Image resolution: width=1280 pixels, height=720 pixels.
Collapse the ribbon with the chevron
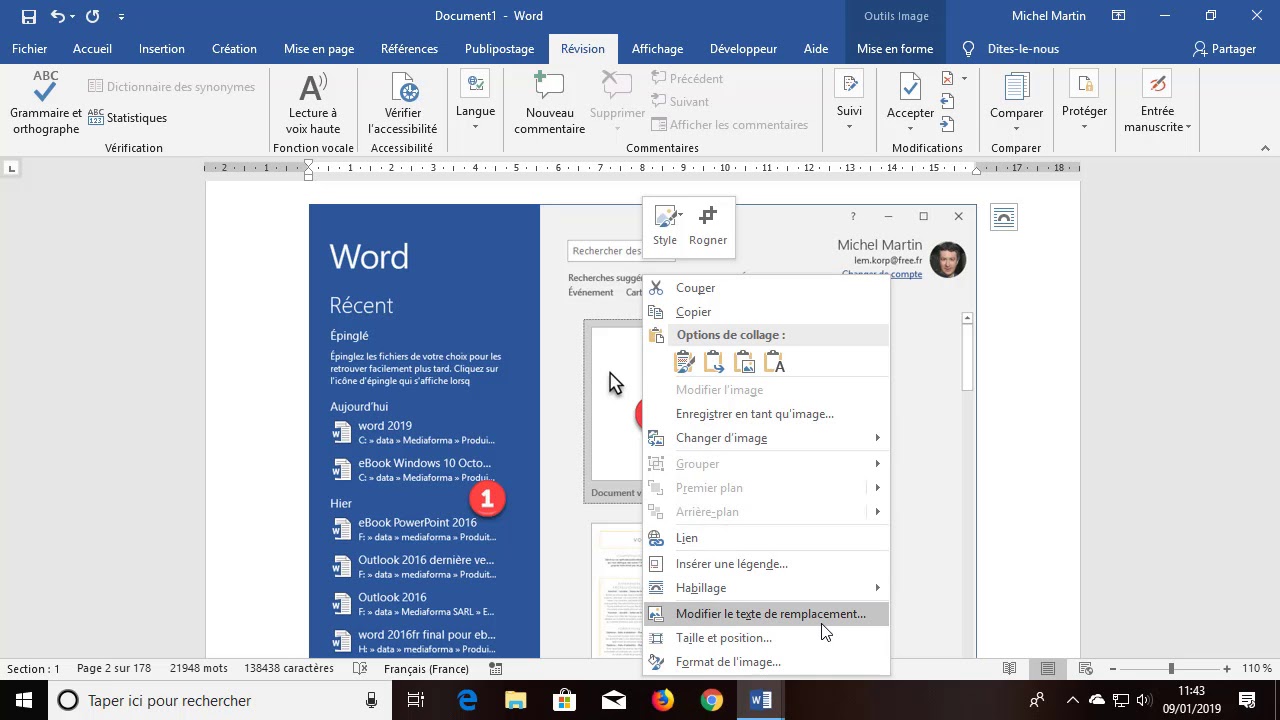pos(1265,148)
